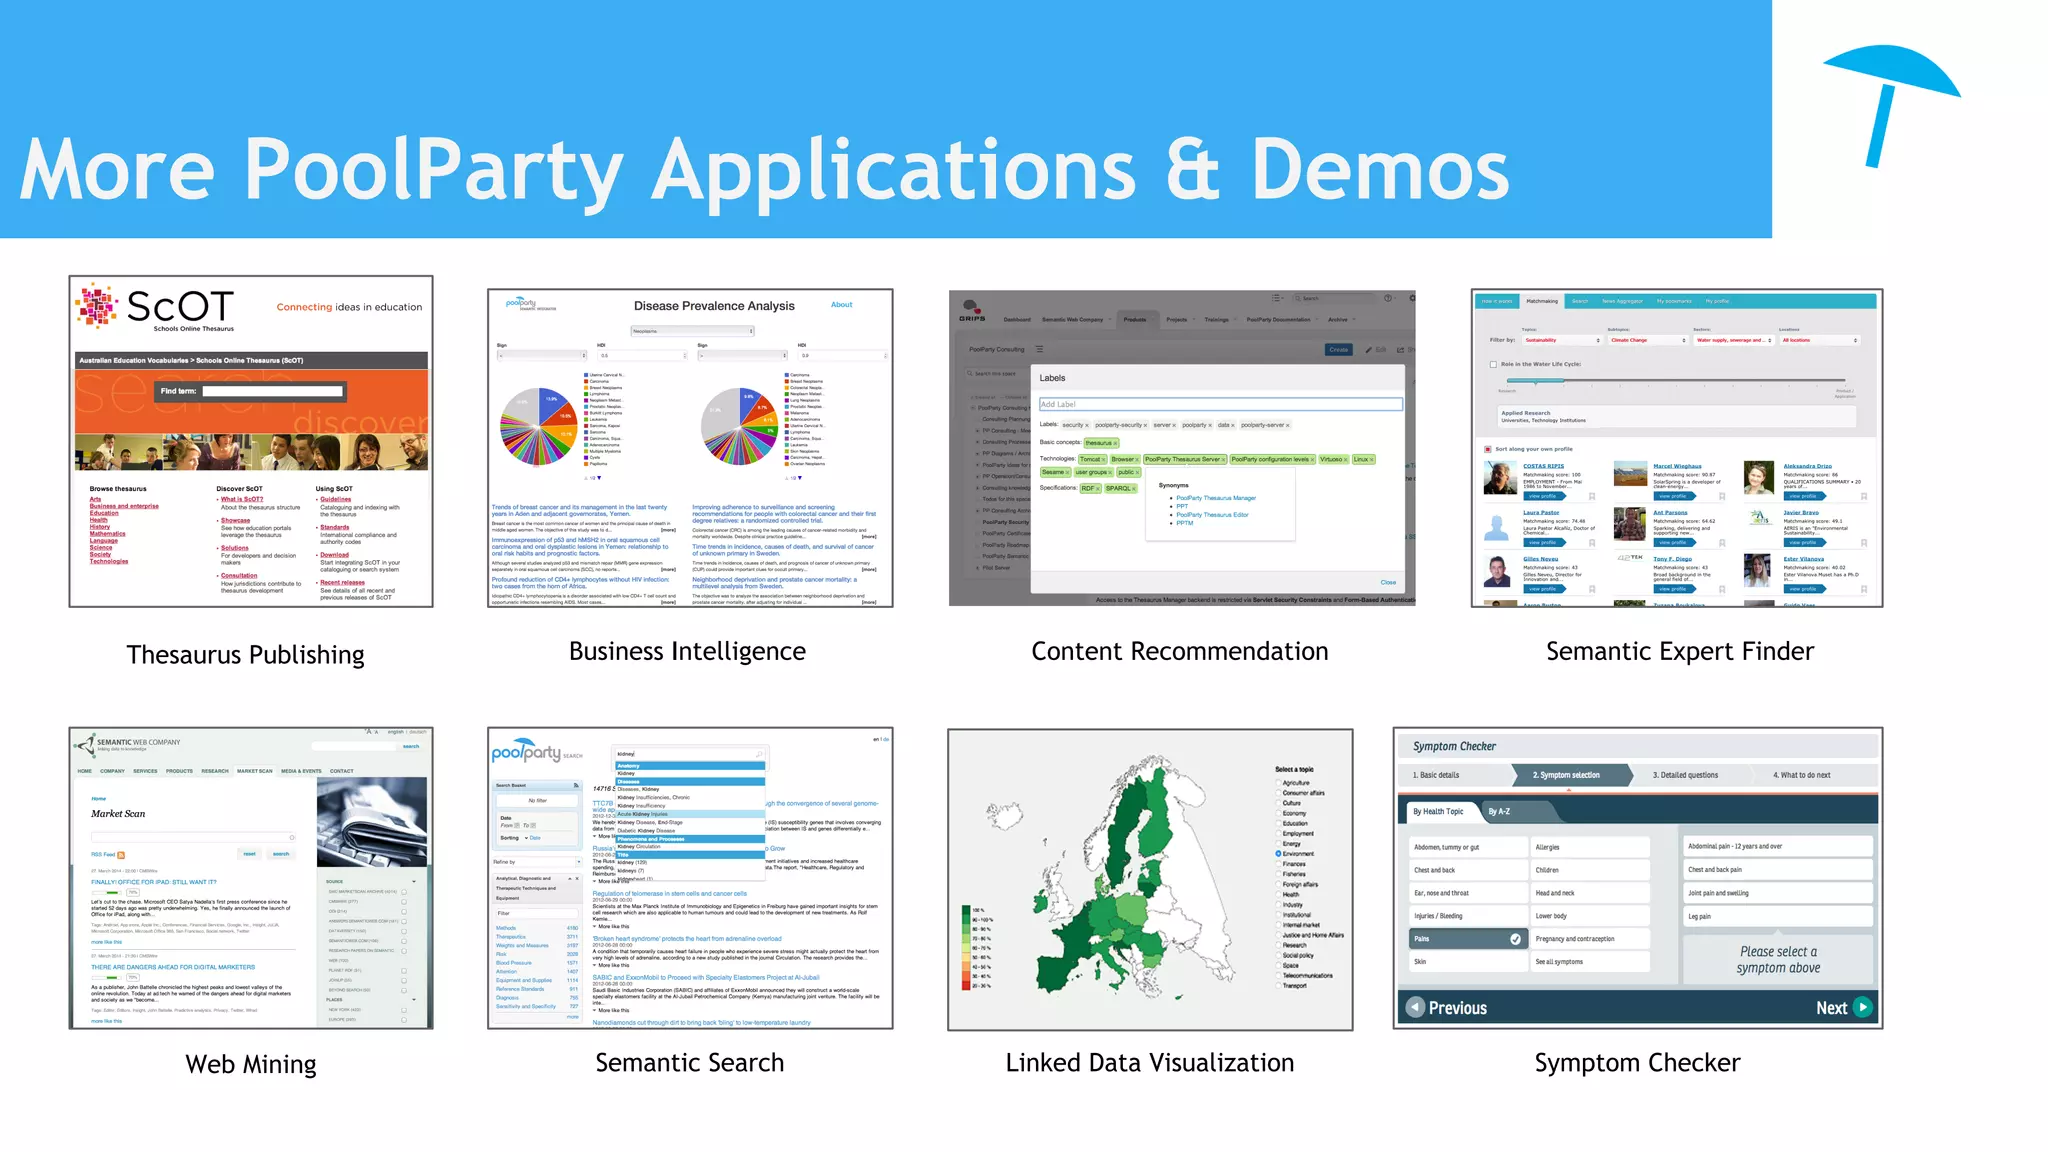Image resolution: width=2048 pixels, height=1152 pixels.
Task: Click the Water Life Cycle role slider
Action: click(x=1675, y=381)
